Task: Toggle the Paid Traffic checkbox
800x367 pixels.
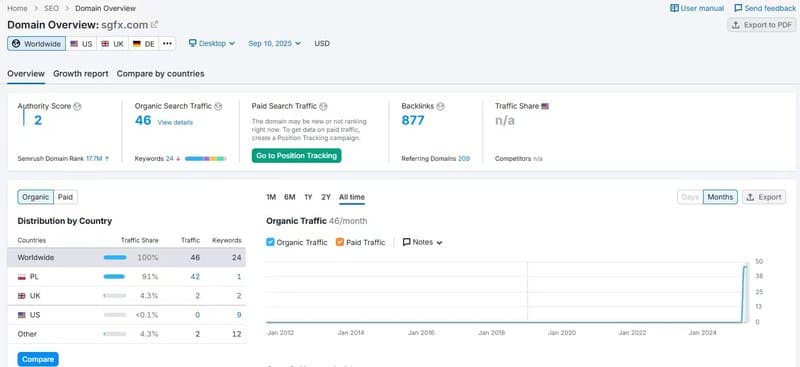Action: point(340,242)
